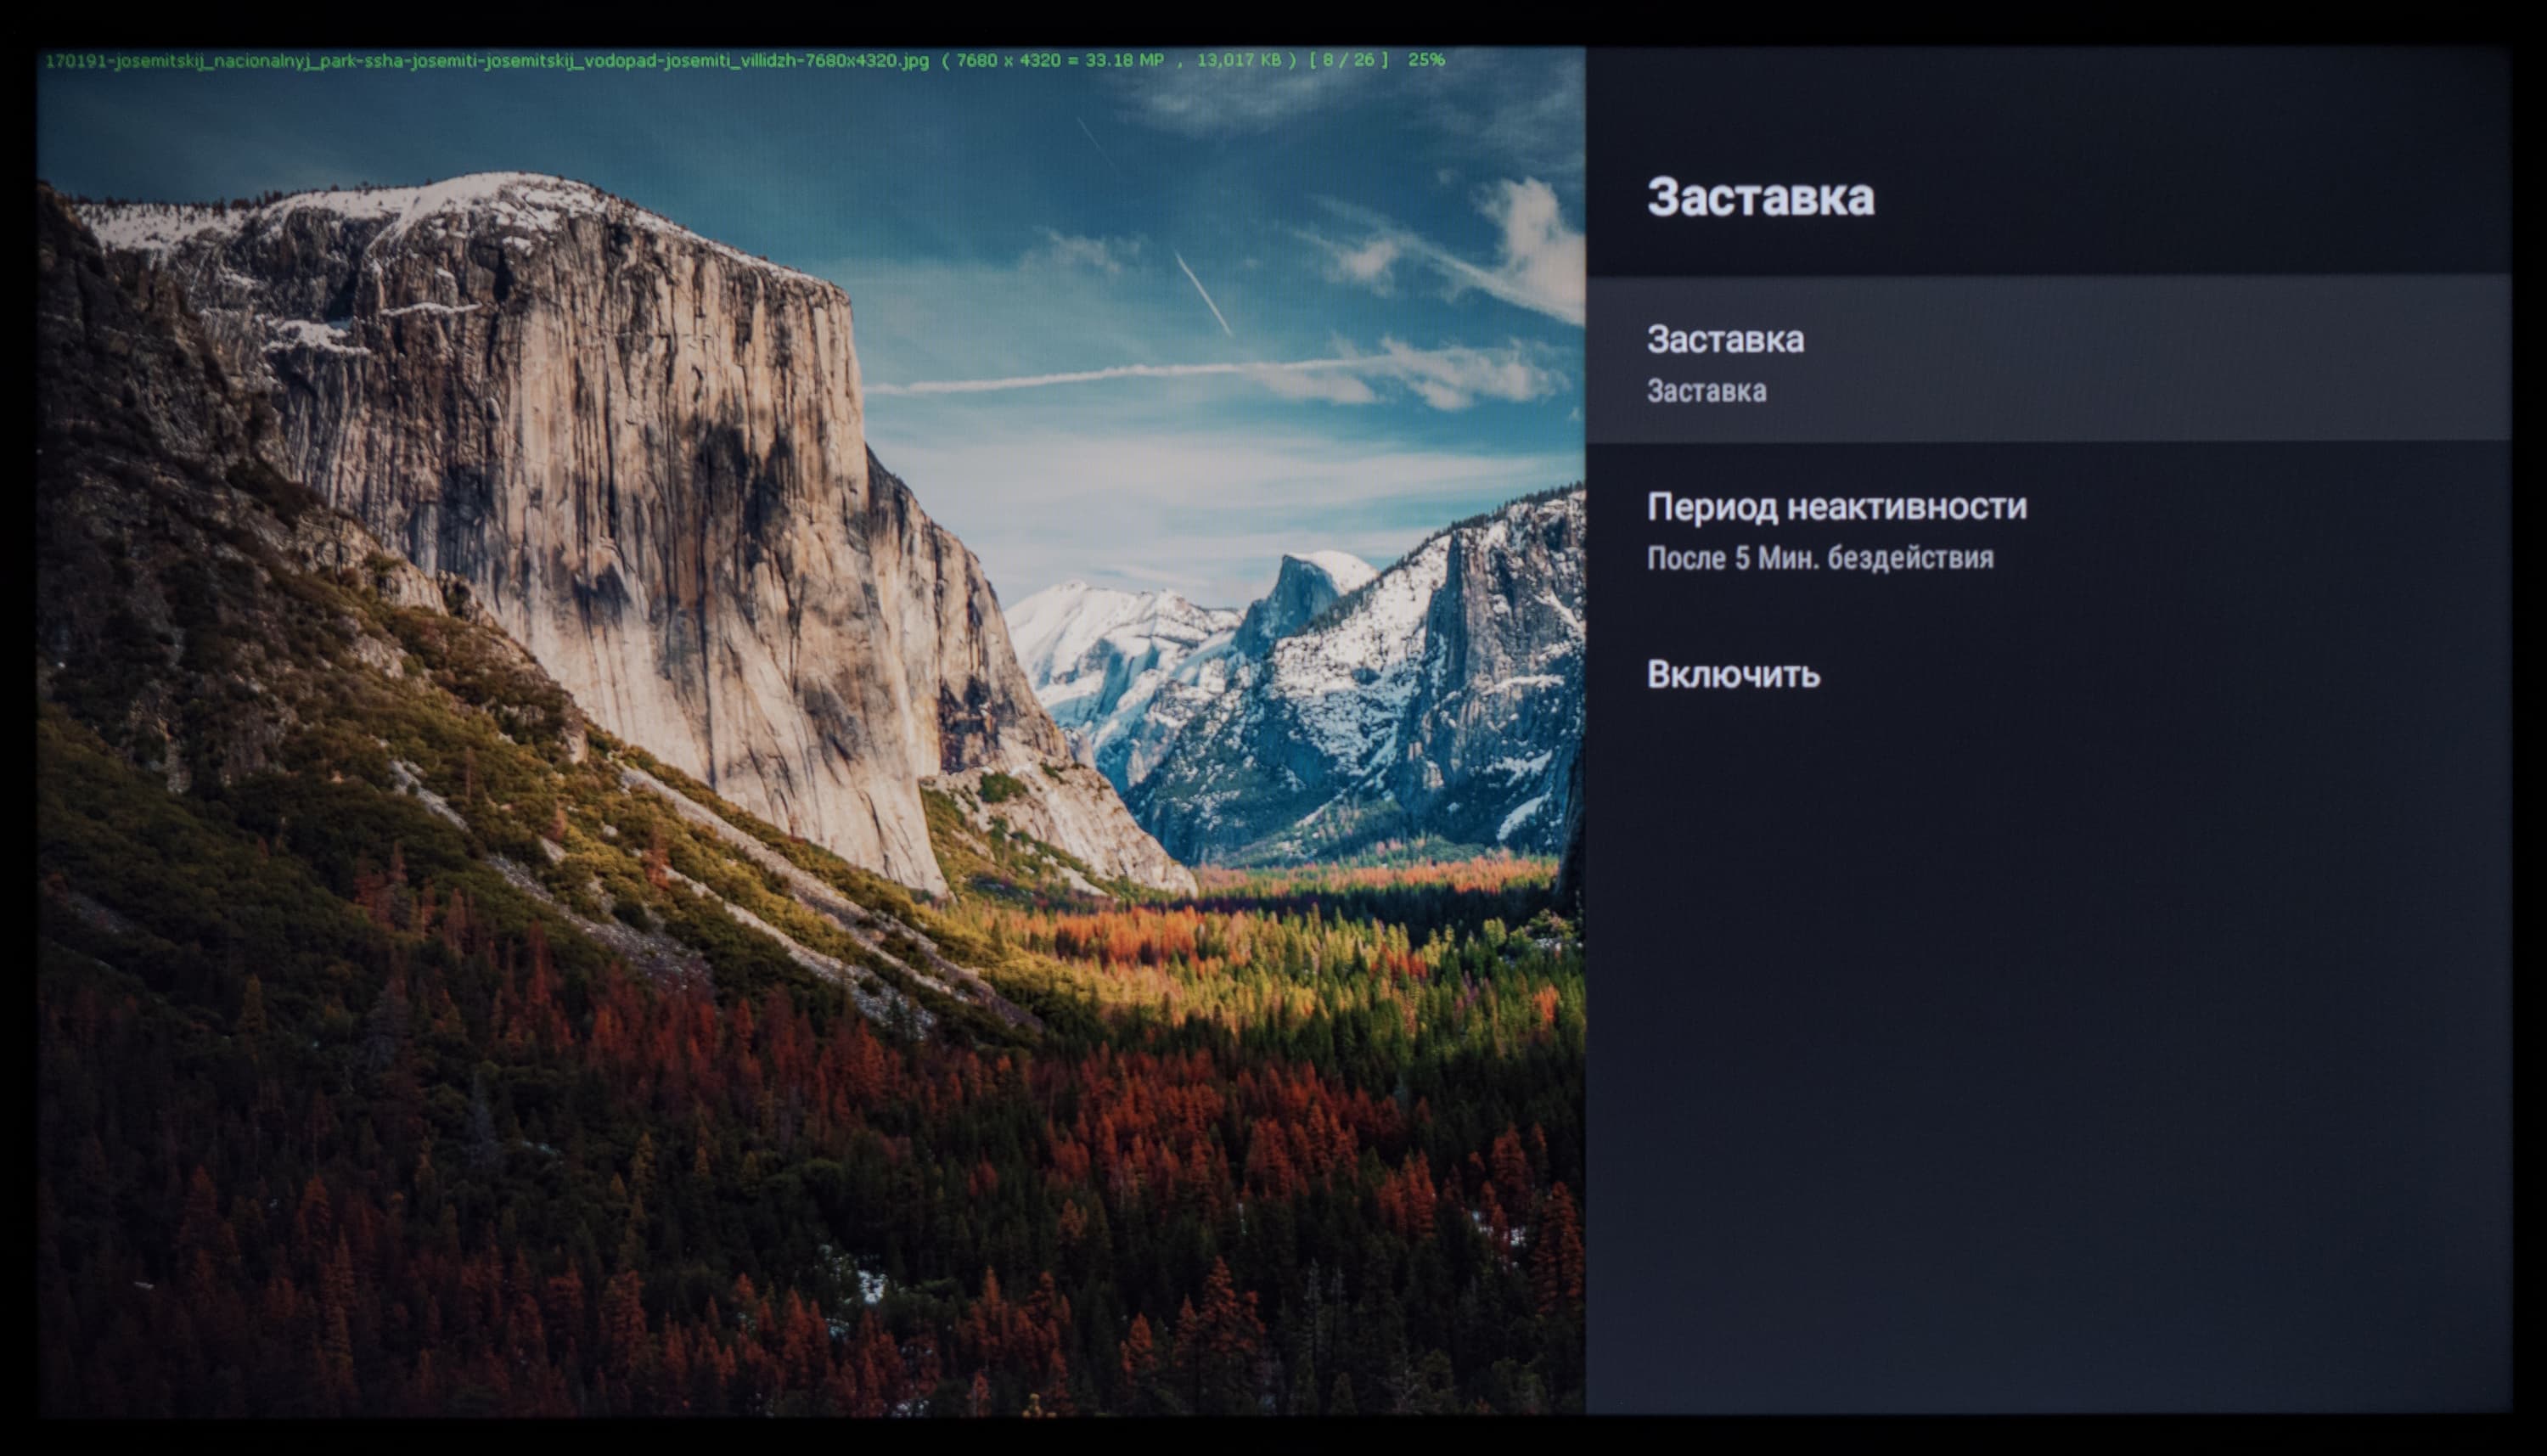
Task: Click the Заставка subtitle under the highlighted item
Action: pos(1706,391)
